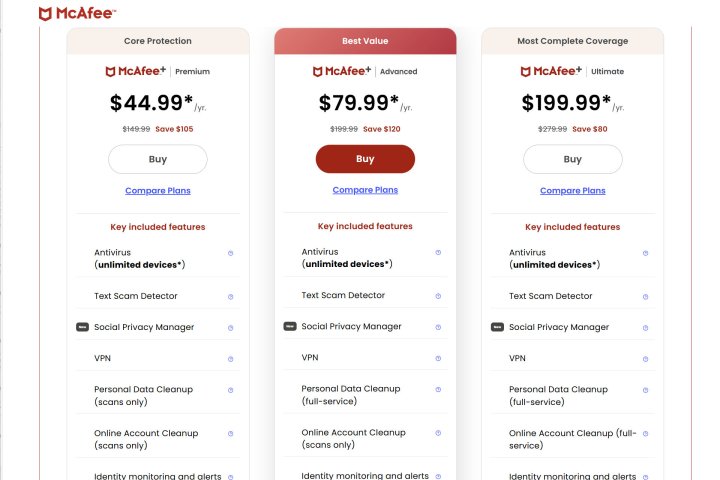Open info icon for Advanced Text Scam Detector

point(438,295)
